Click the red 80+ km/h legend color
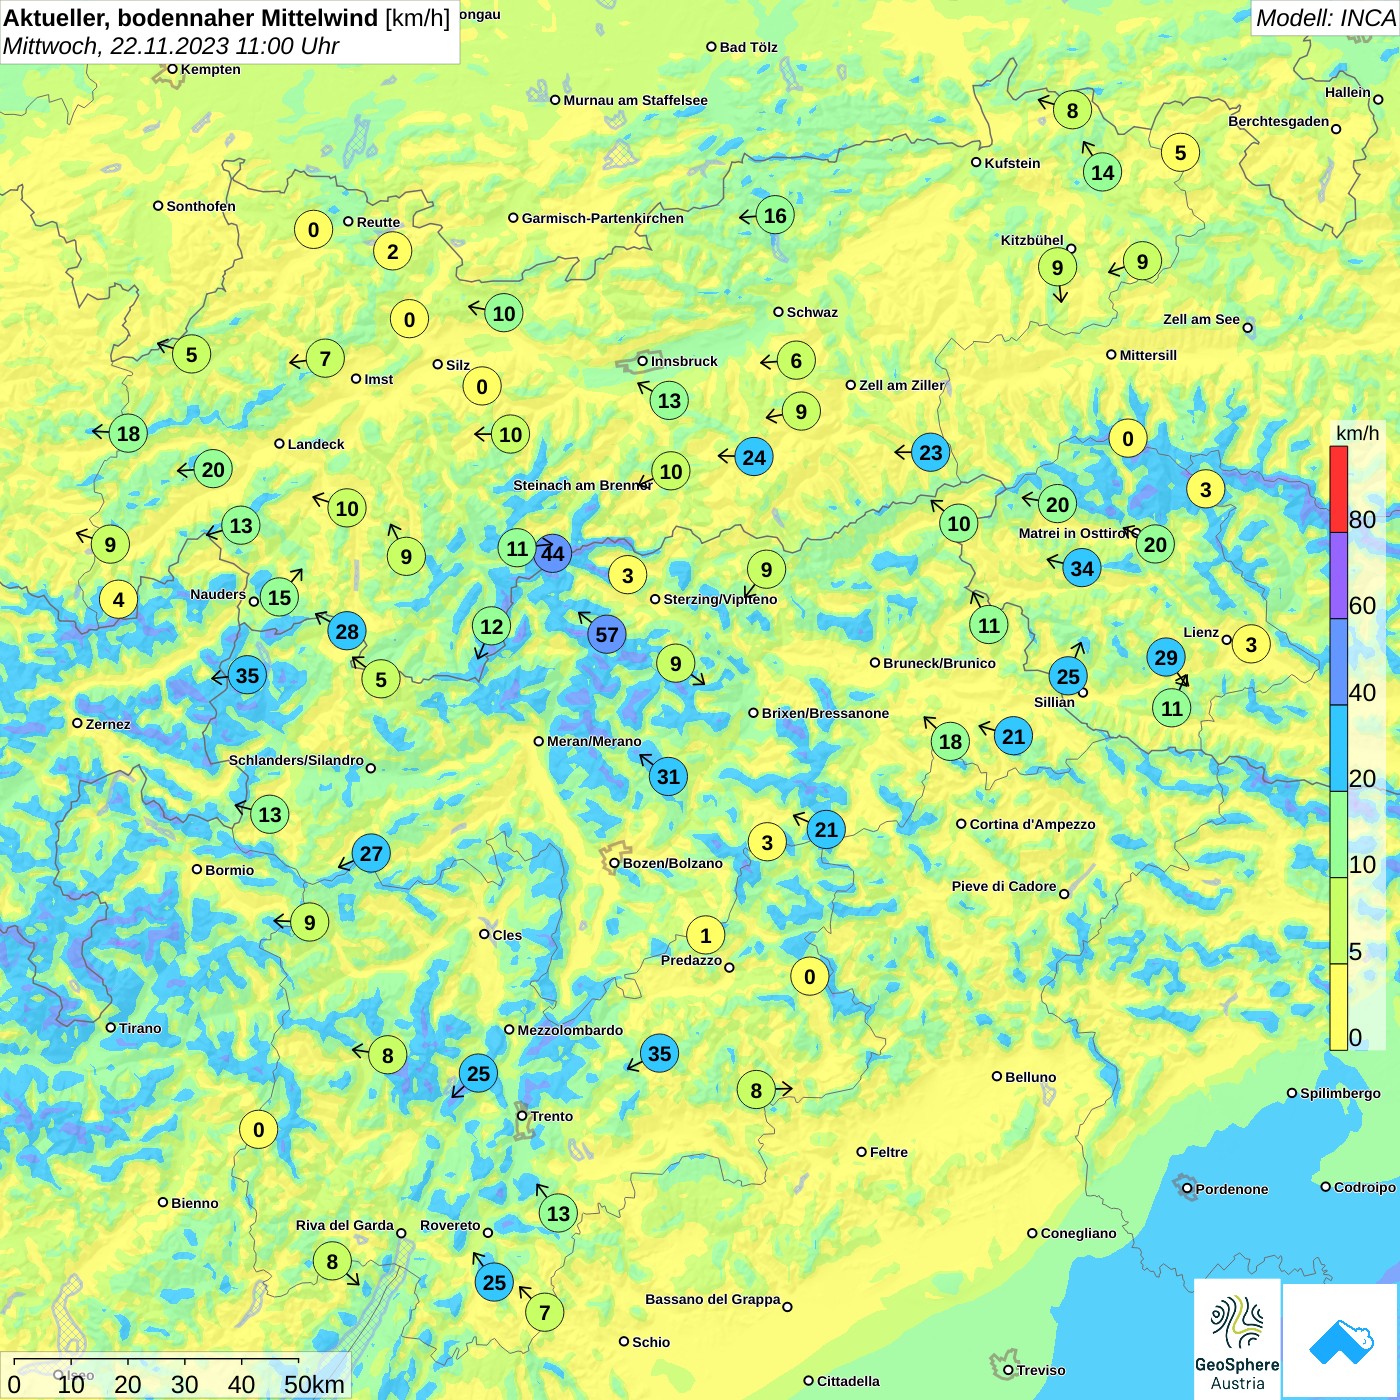Image resolution: width=1400 pixels, height=1400 pixels. pos(1338,489)
